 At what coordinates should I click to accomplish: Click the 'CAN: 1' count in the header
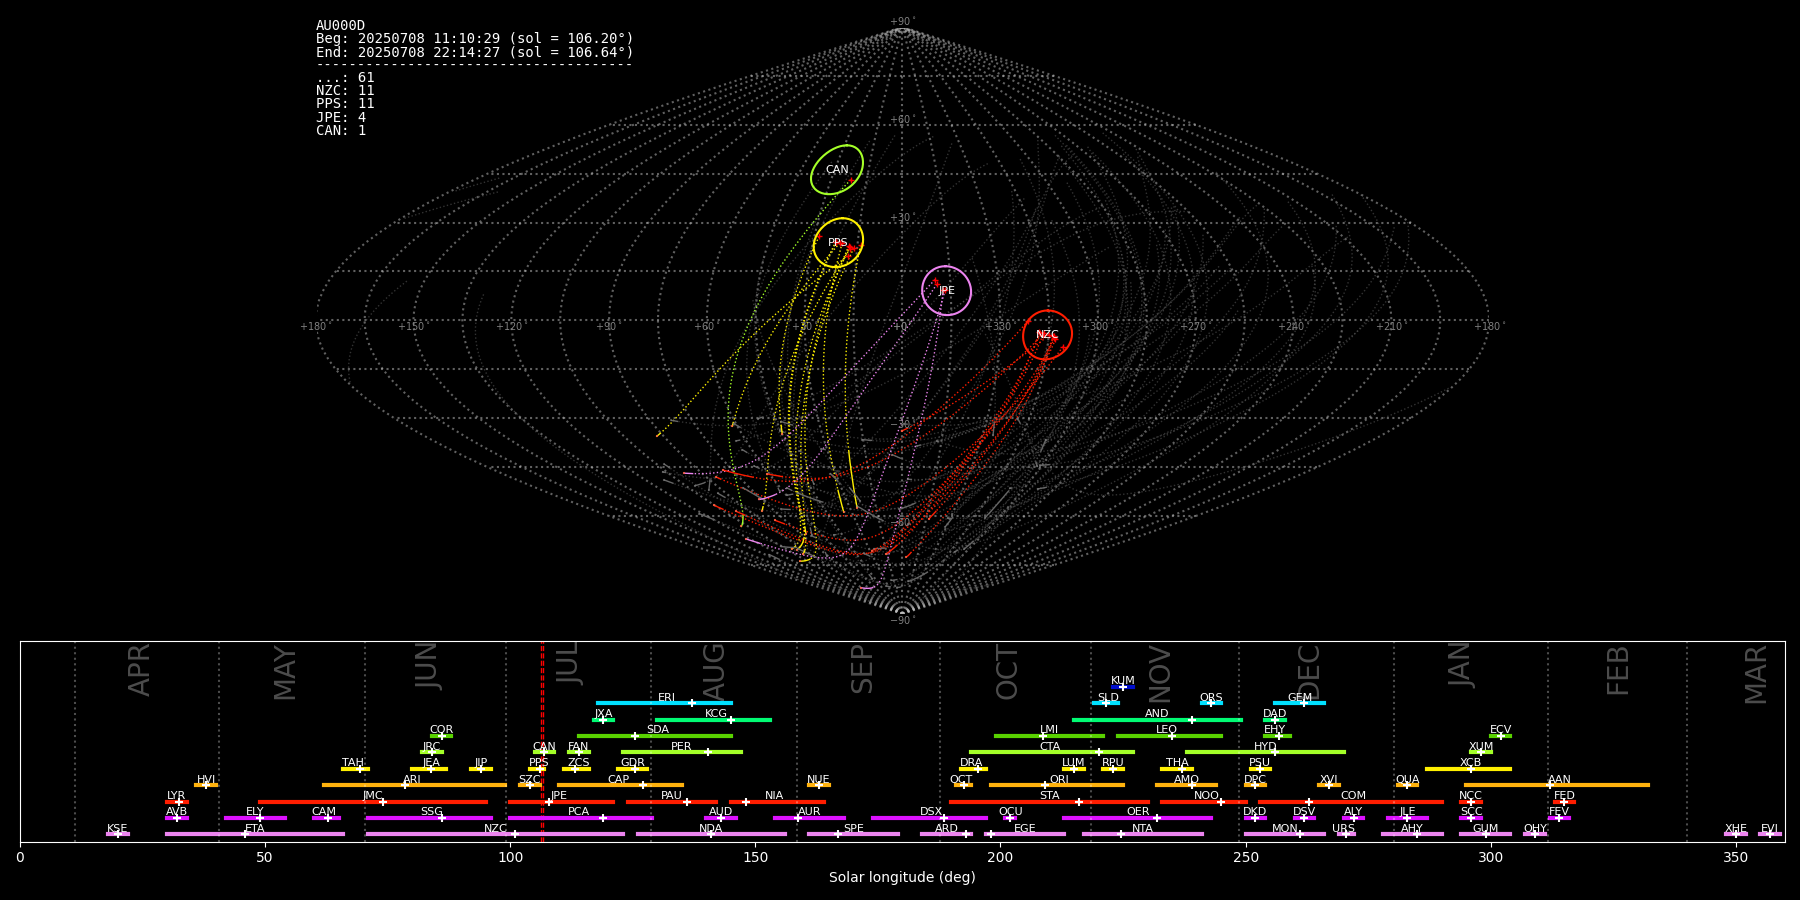(x=341, y=131)
